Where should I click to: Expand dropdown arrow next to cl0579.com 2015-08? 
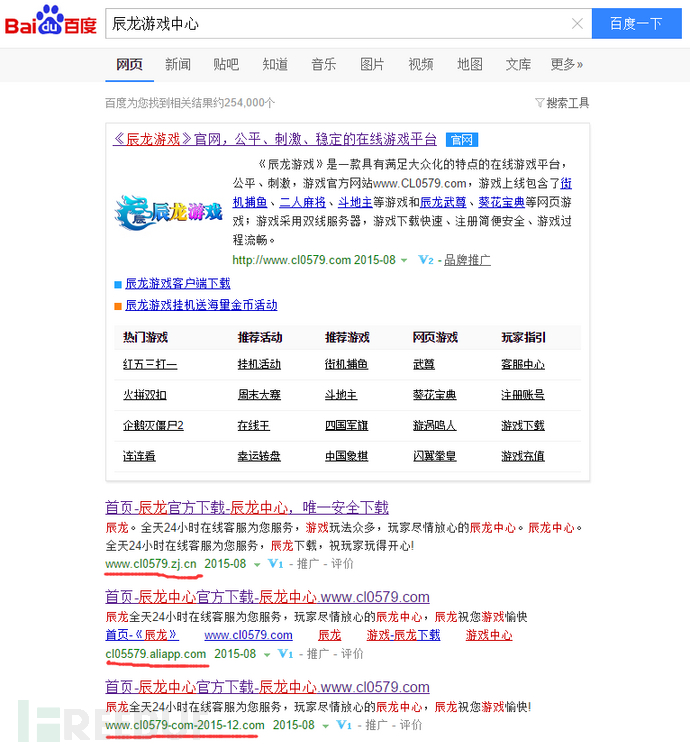(x=404, y=260)
